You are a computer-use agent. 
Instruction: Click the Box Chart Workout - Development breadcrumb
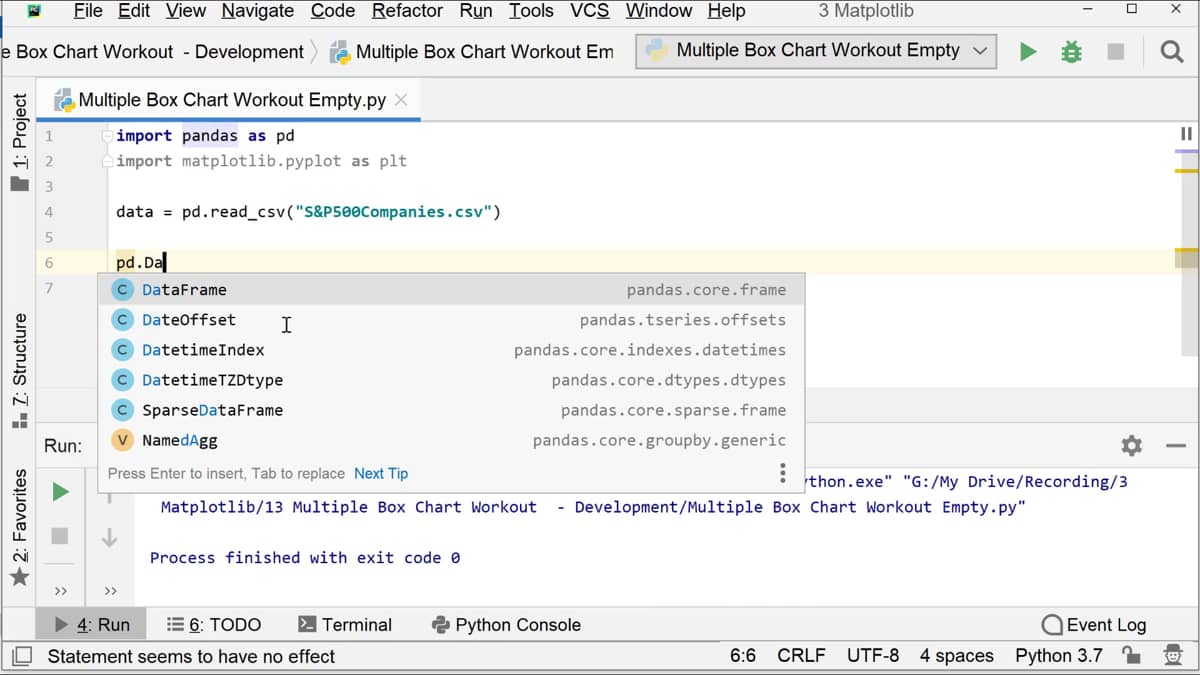[x=153, y=52]
